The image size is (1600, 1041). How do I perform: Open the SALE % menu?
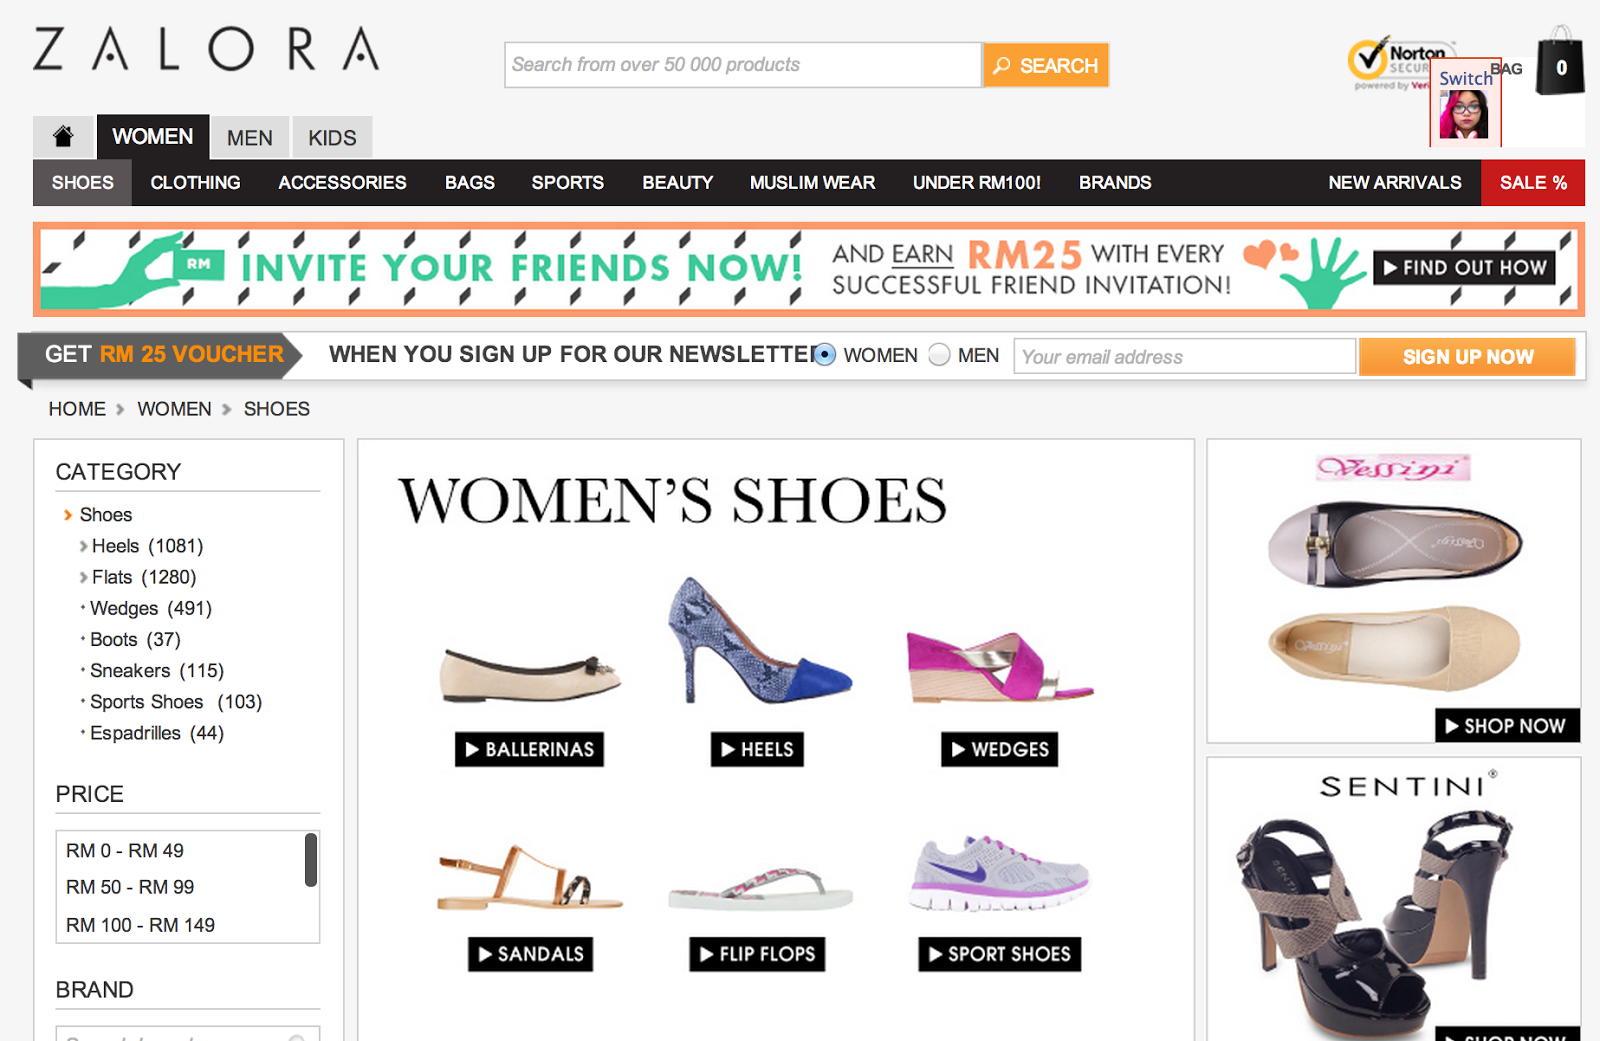click(1532, 182)
